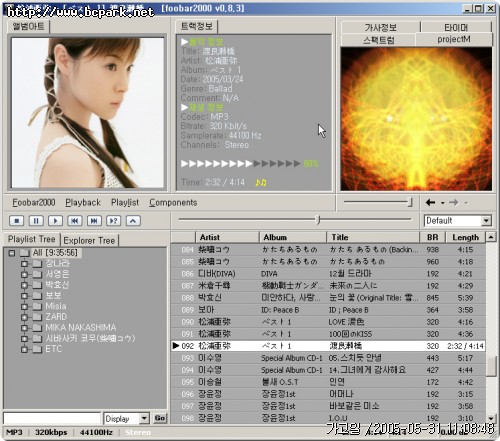The image size is (500, 441).
Task: Click the seek bar thumb
Action: pos(318,220)
